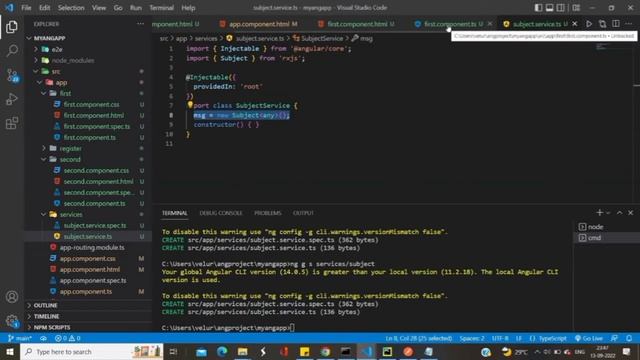The height and width of the screenshot is (360, 640).
Task: Open subject.service.spec.ts file
Action: [x=95, y=225]
